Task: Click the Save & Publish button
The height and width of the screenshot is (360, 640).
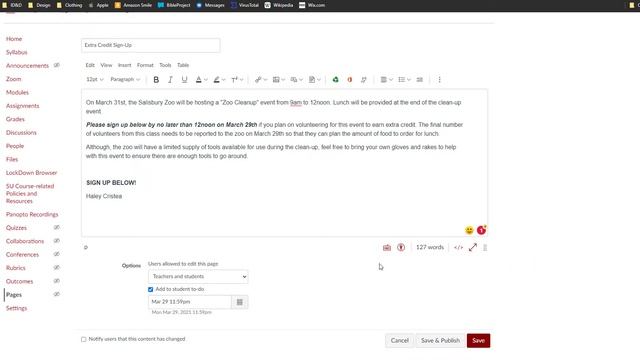Action: [x=440, y=340]
